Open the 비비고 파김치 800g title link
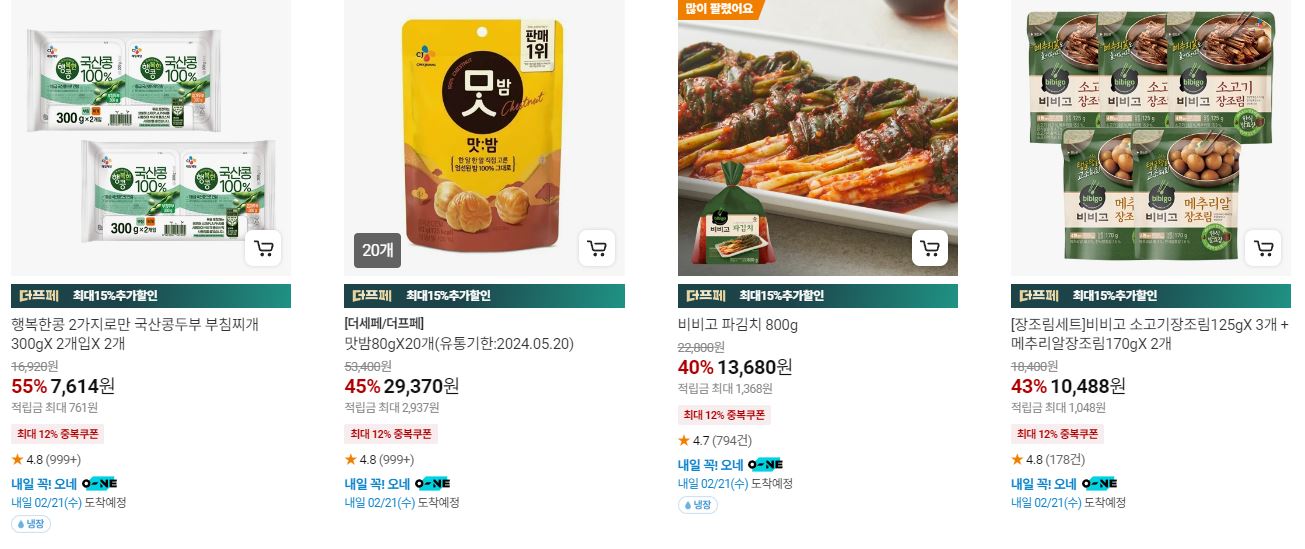 tap(738, 325)
